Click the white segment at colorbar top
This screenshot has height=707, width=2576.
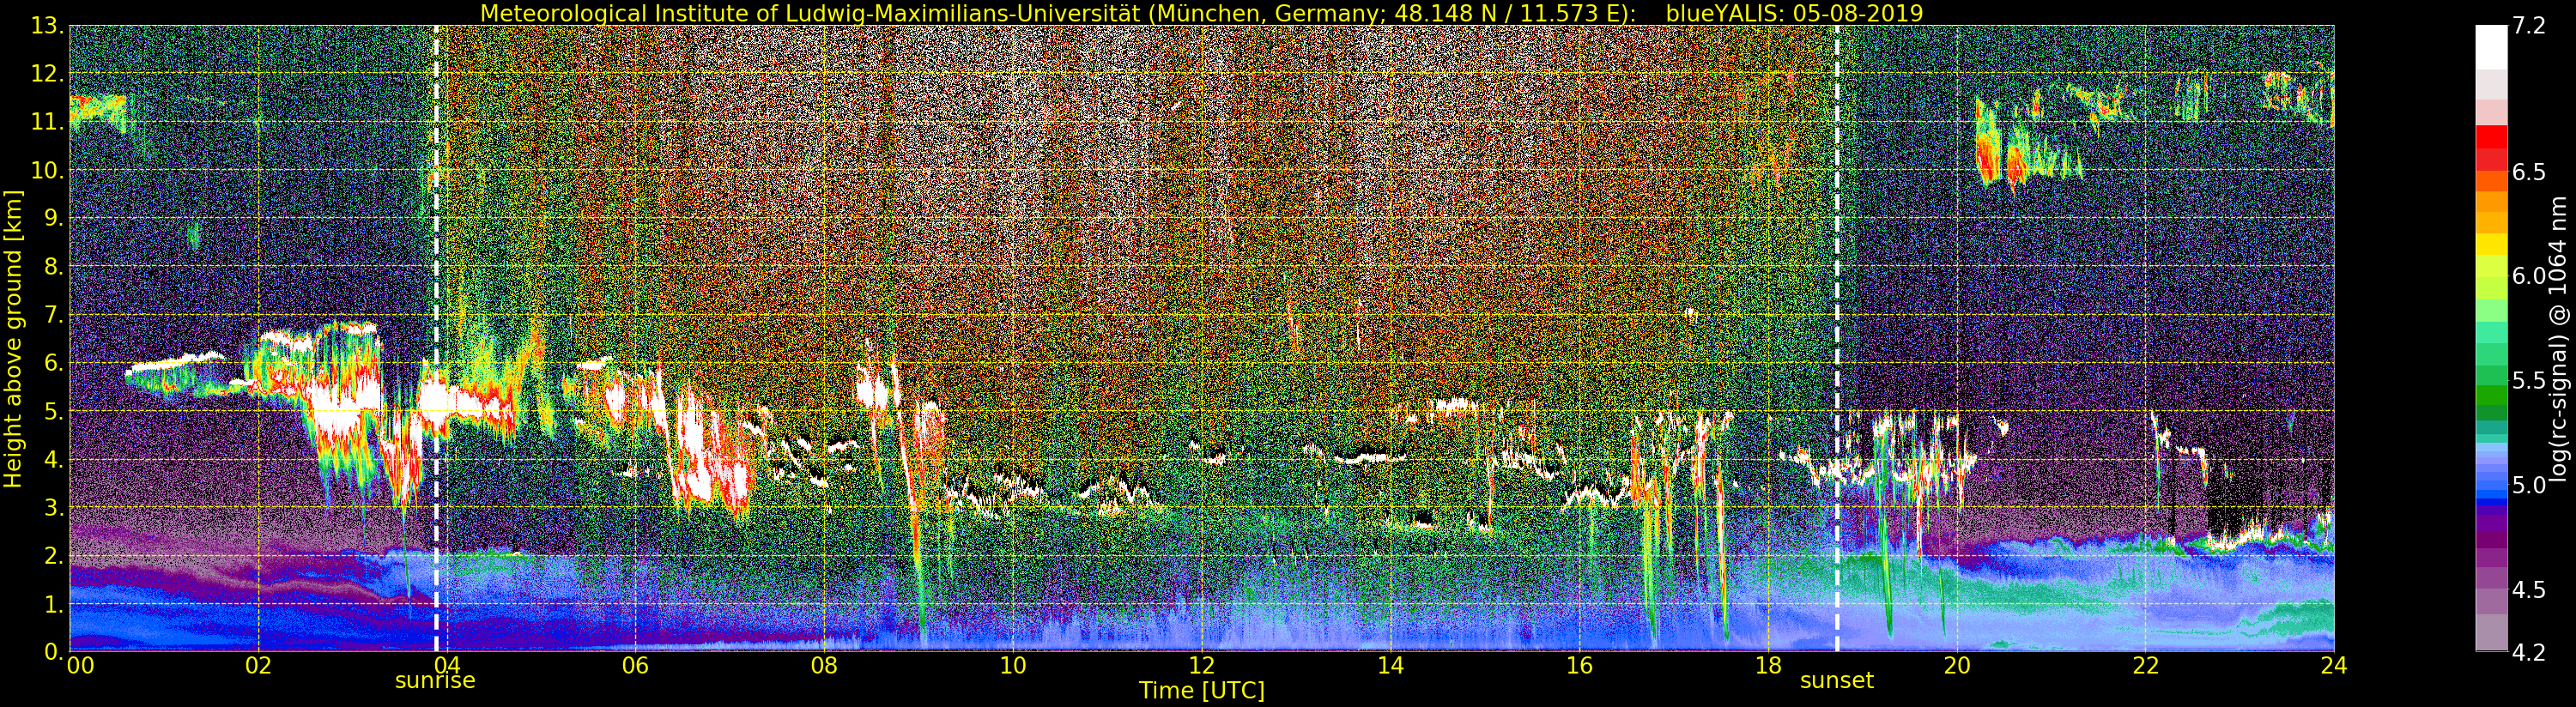tap(2491, 47)
